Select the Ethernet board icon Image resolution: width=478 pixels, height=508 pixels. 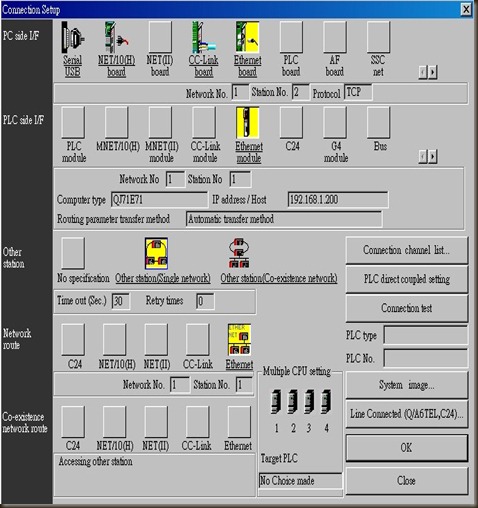[247, 37]
